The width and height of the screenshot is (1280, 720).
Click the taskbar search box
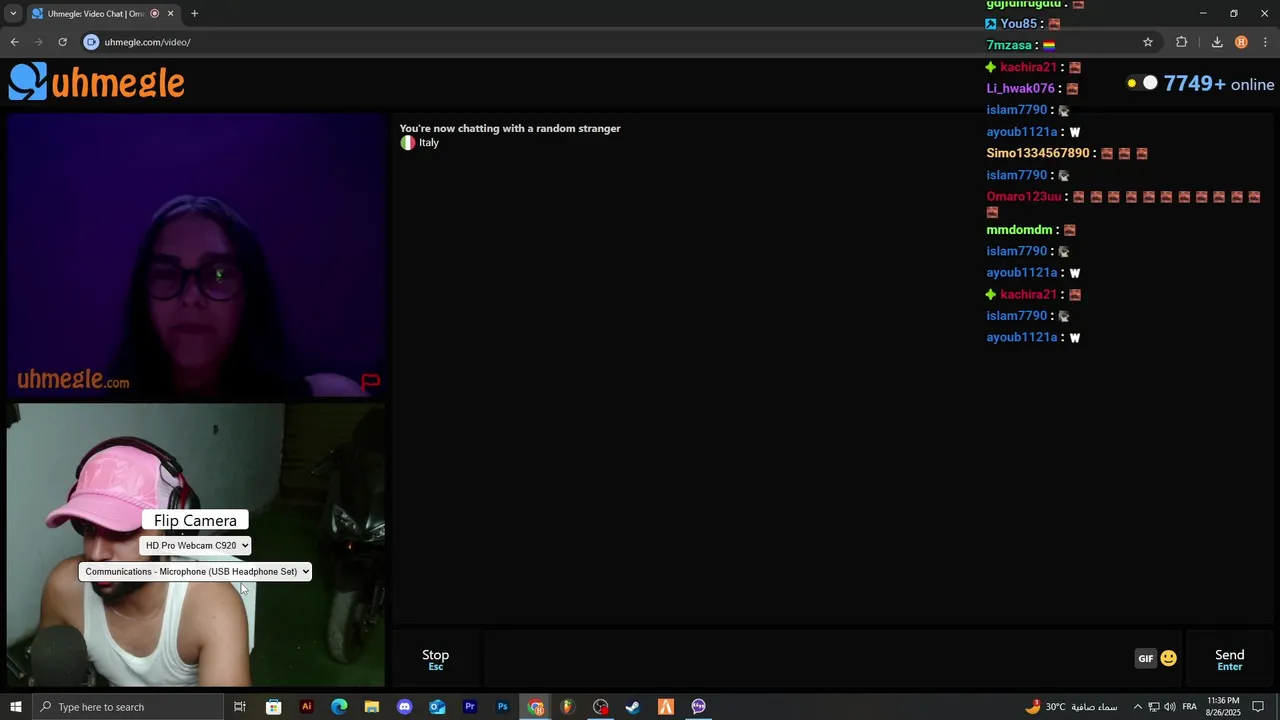pyautogui.click(x=127, y=707)
